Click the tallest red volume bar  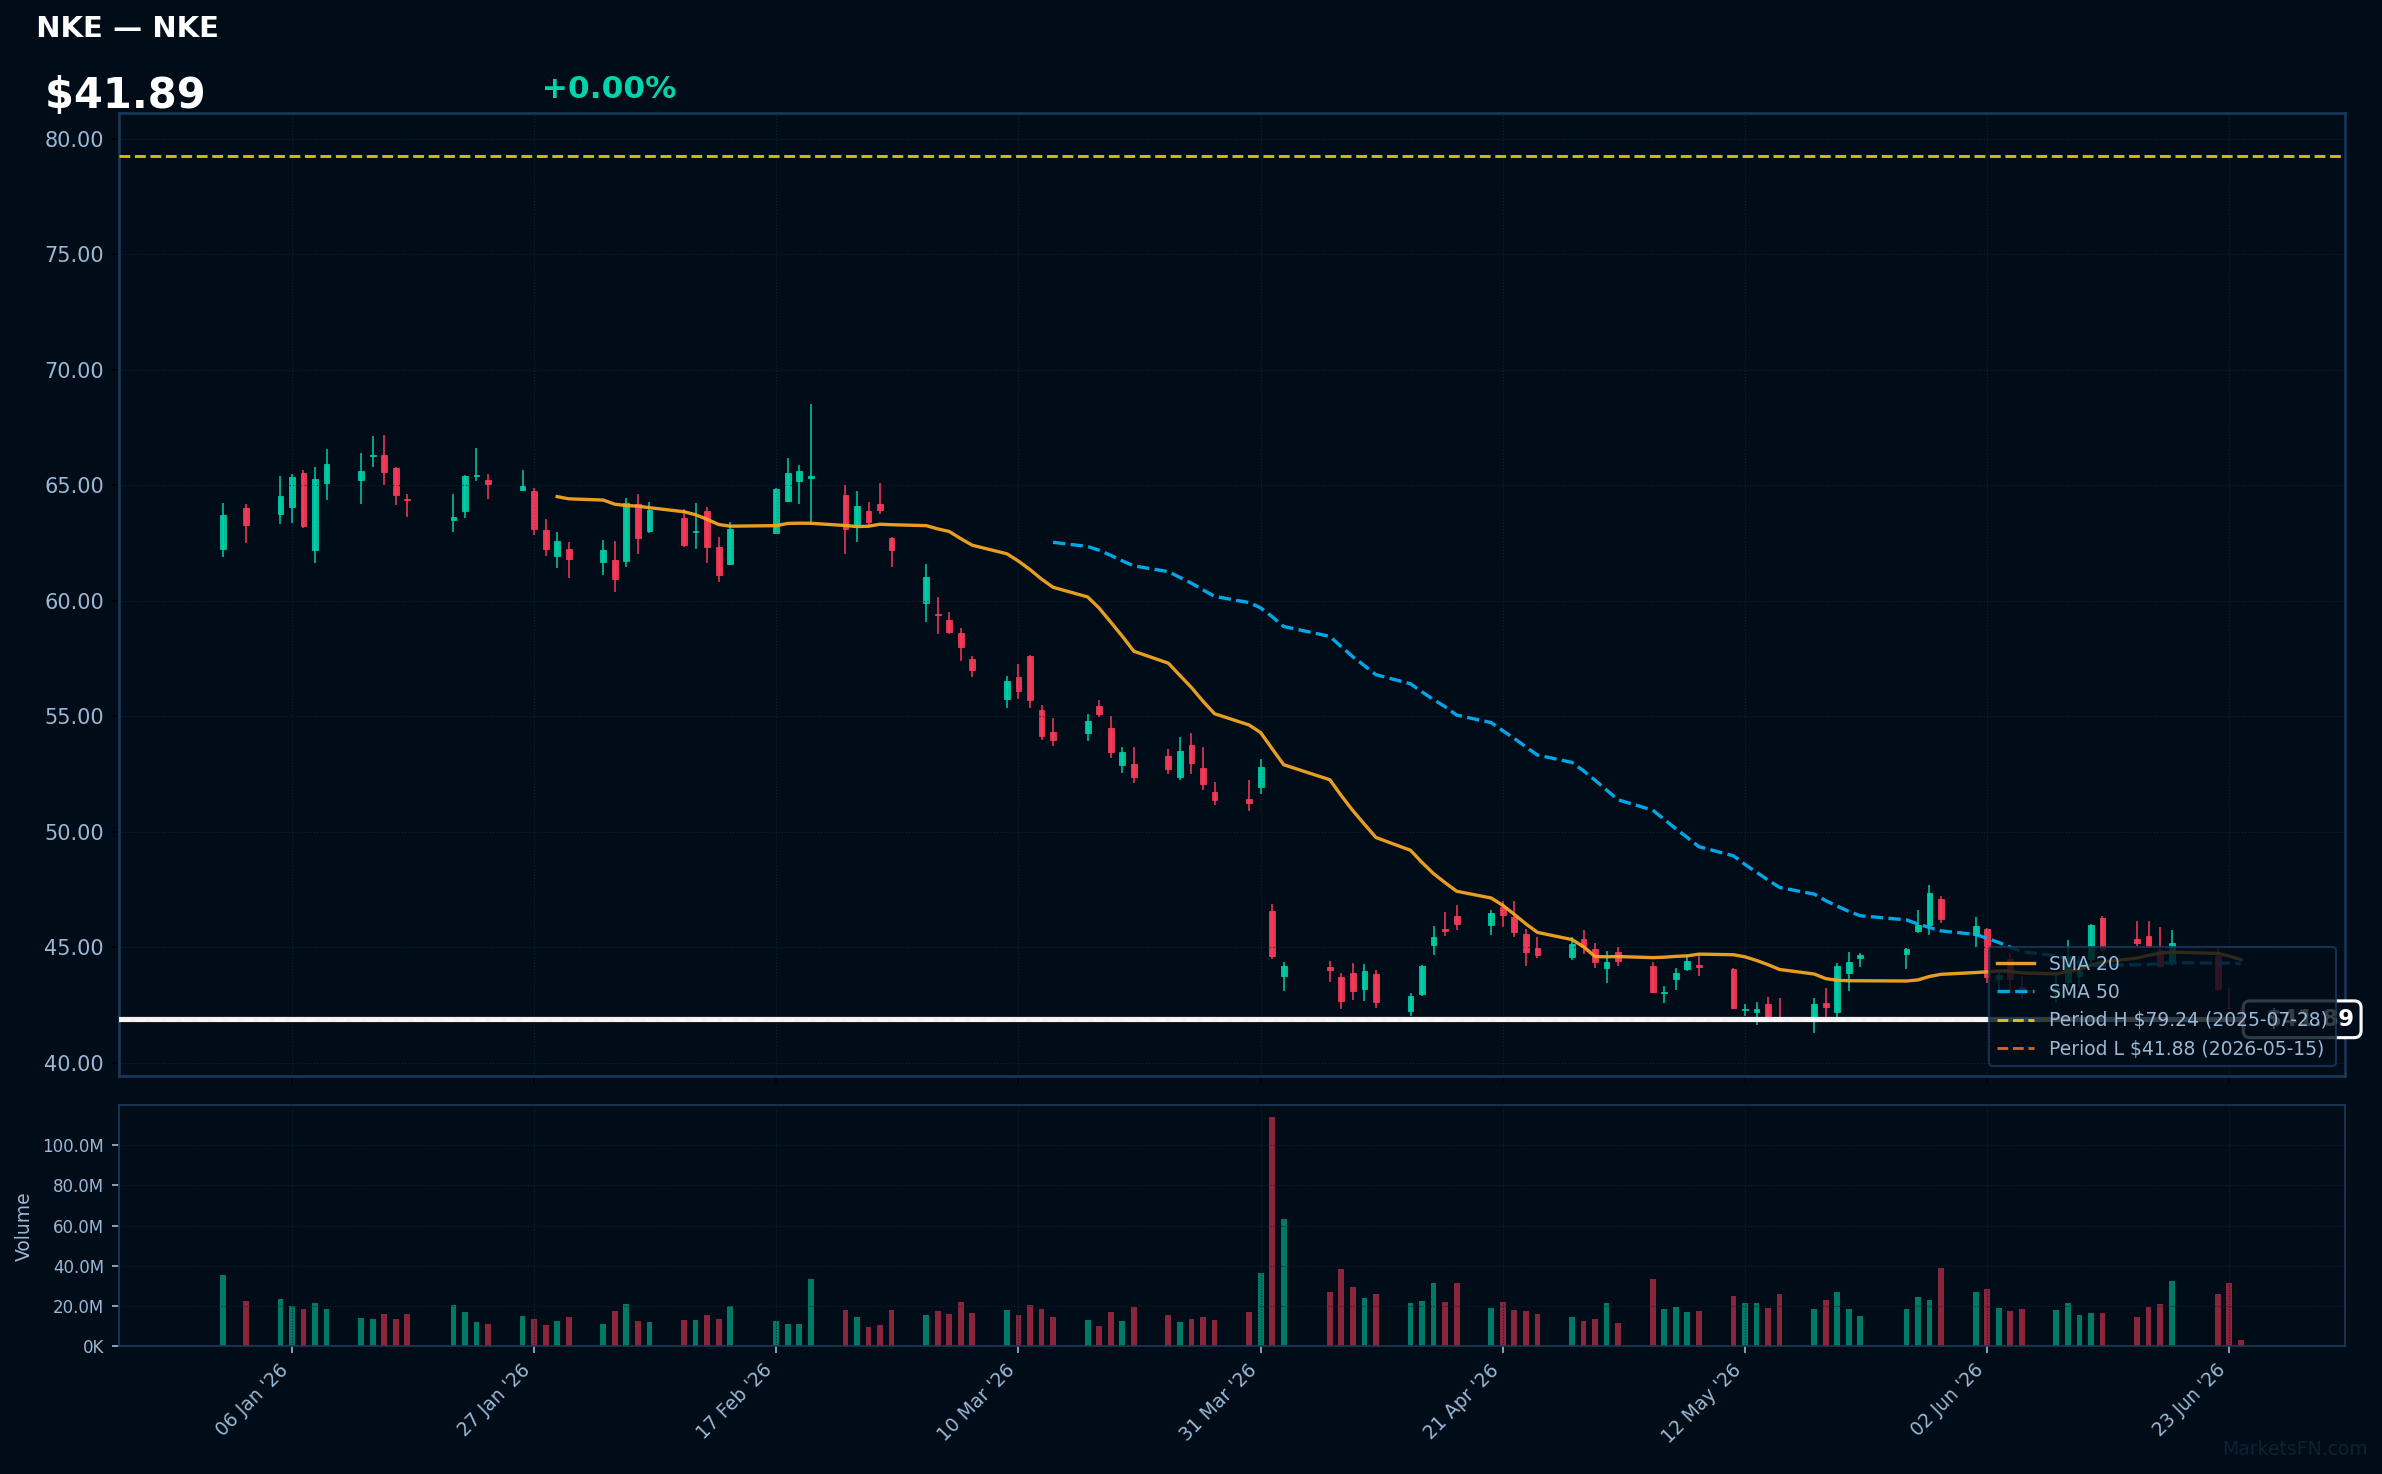(x=1272, y=1232)
